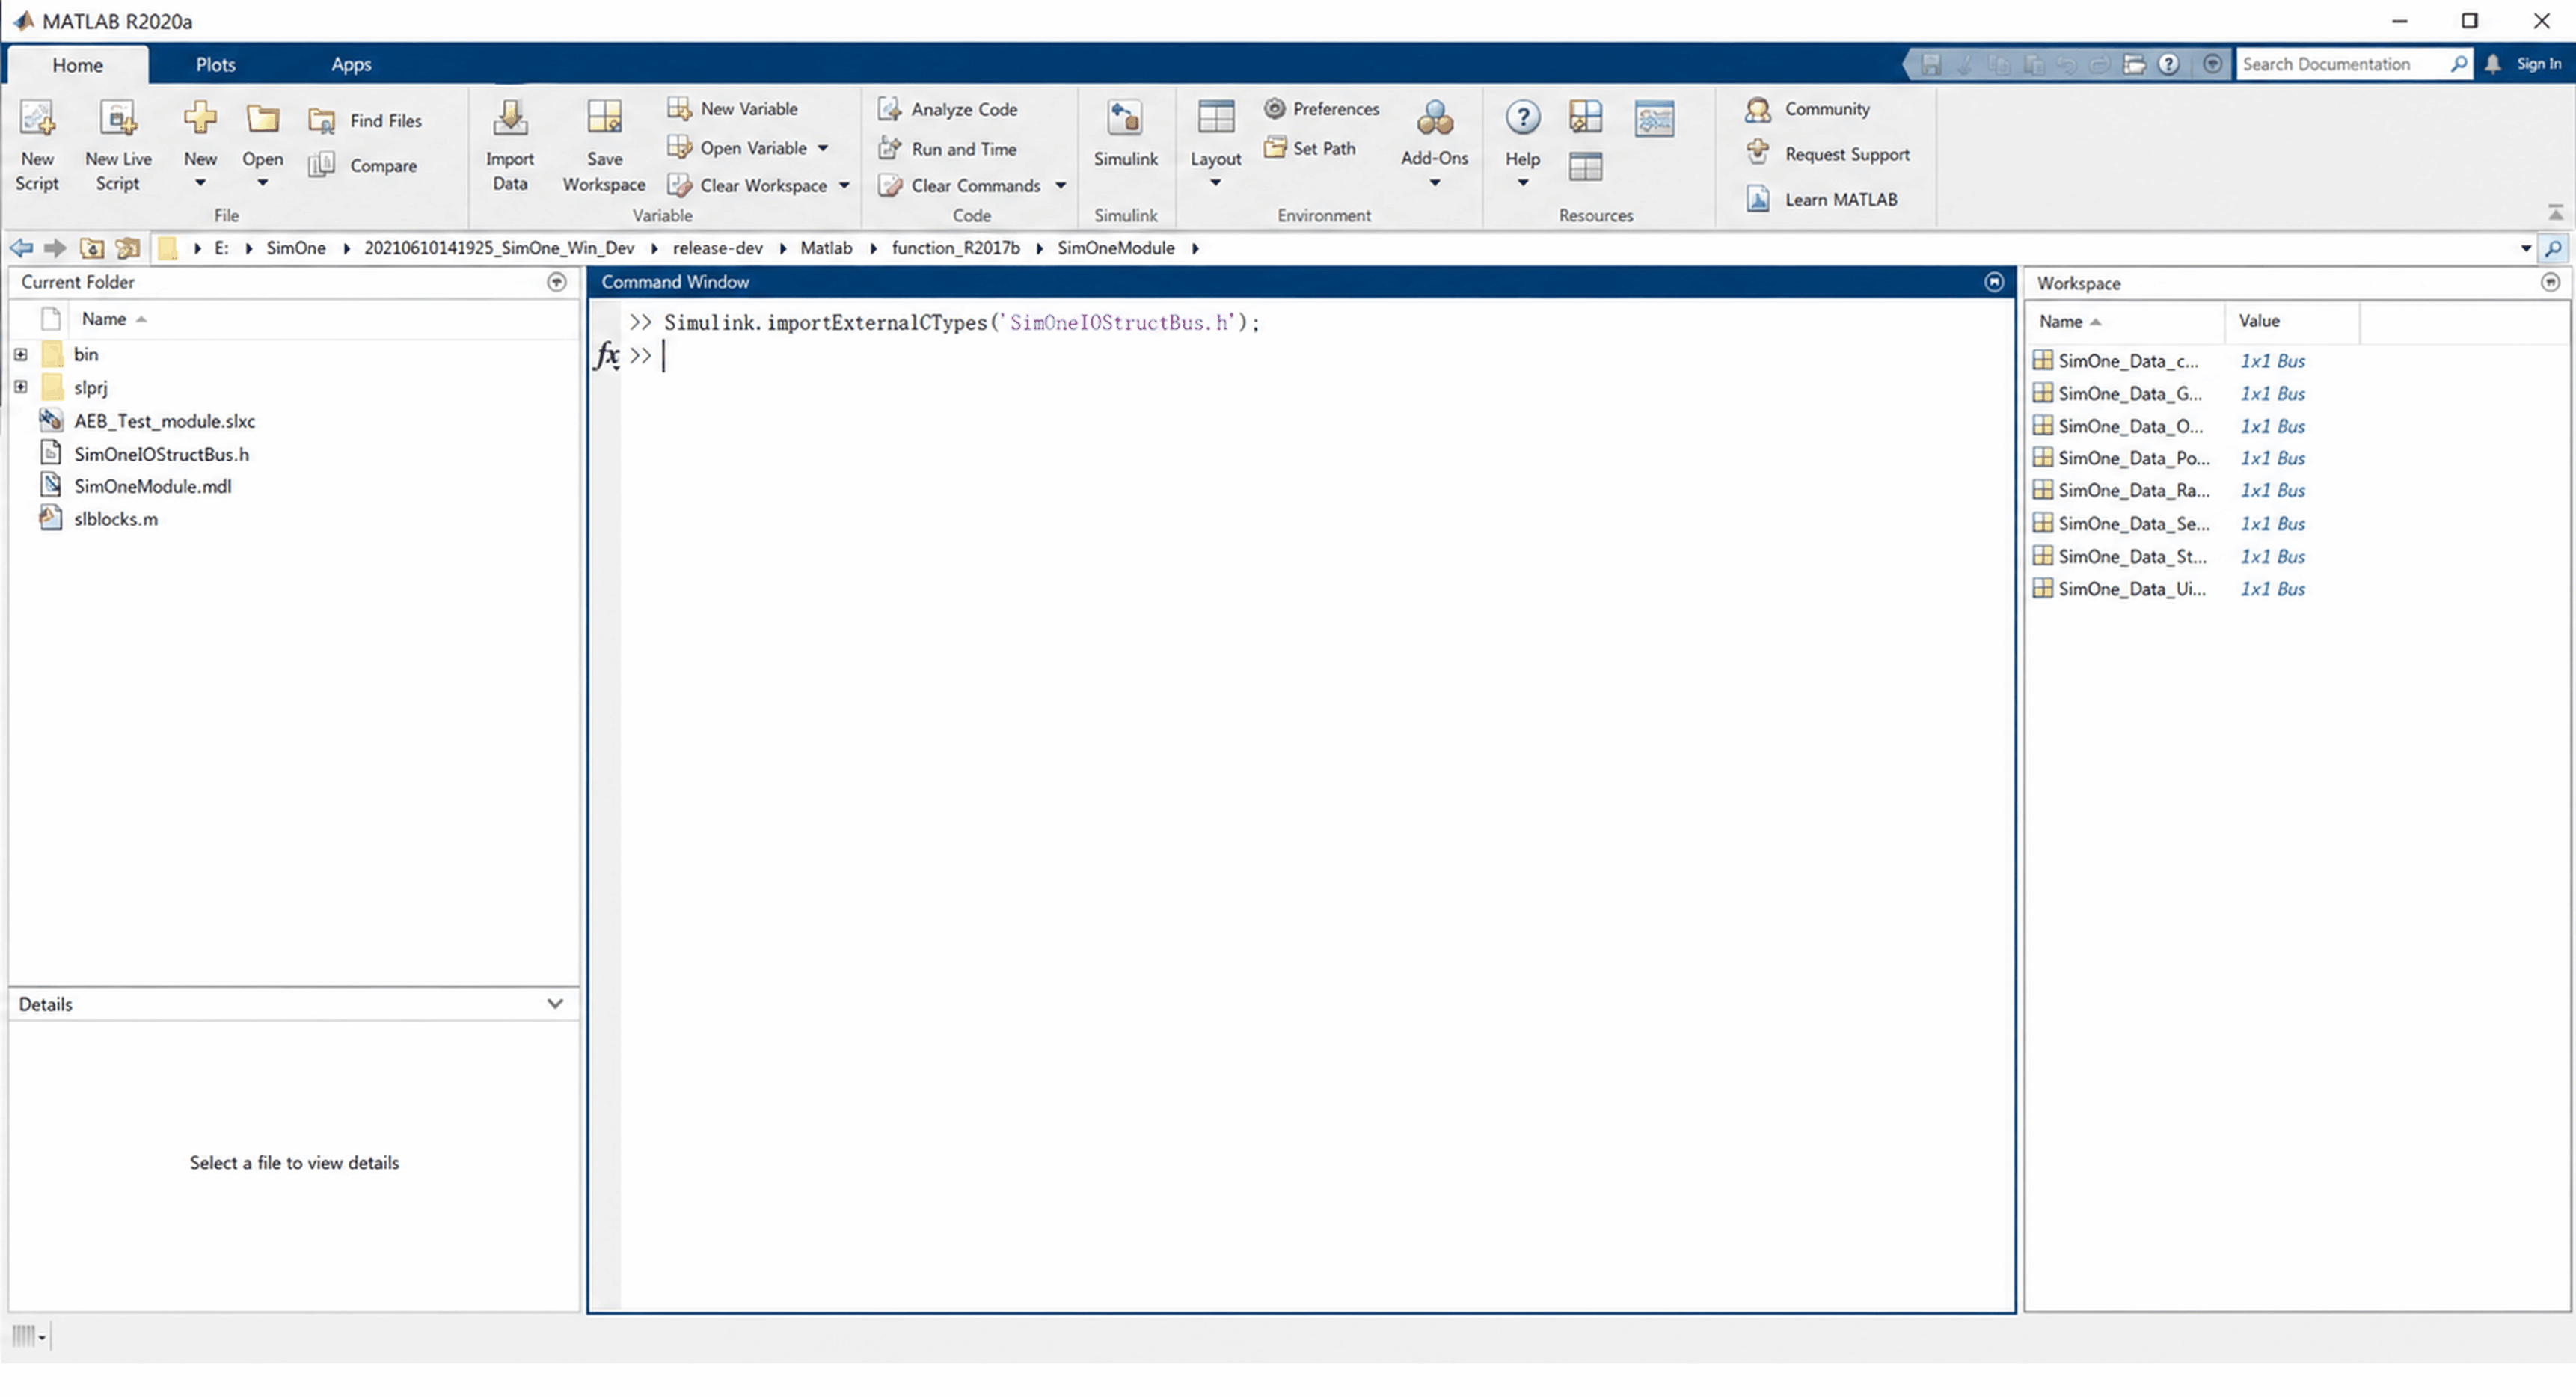Click the Find Files icon
This screenshot has width=2576, height=1397.
(322, 121)
